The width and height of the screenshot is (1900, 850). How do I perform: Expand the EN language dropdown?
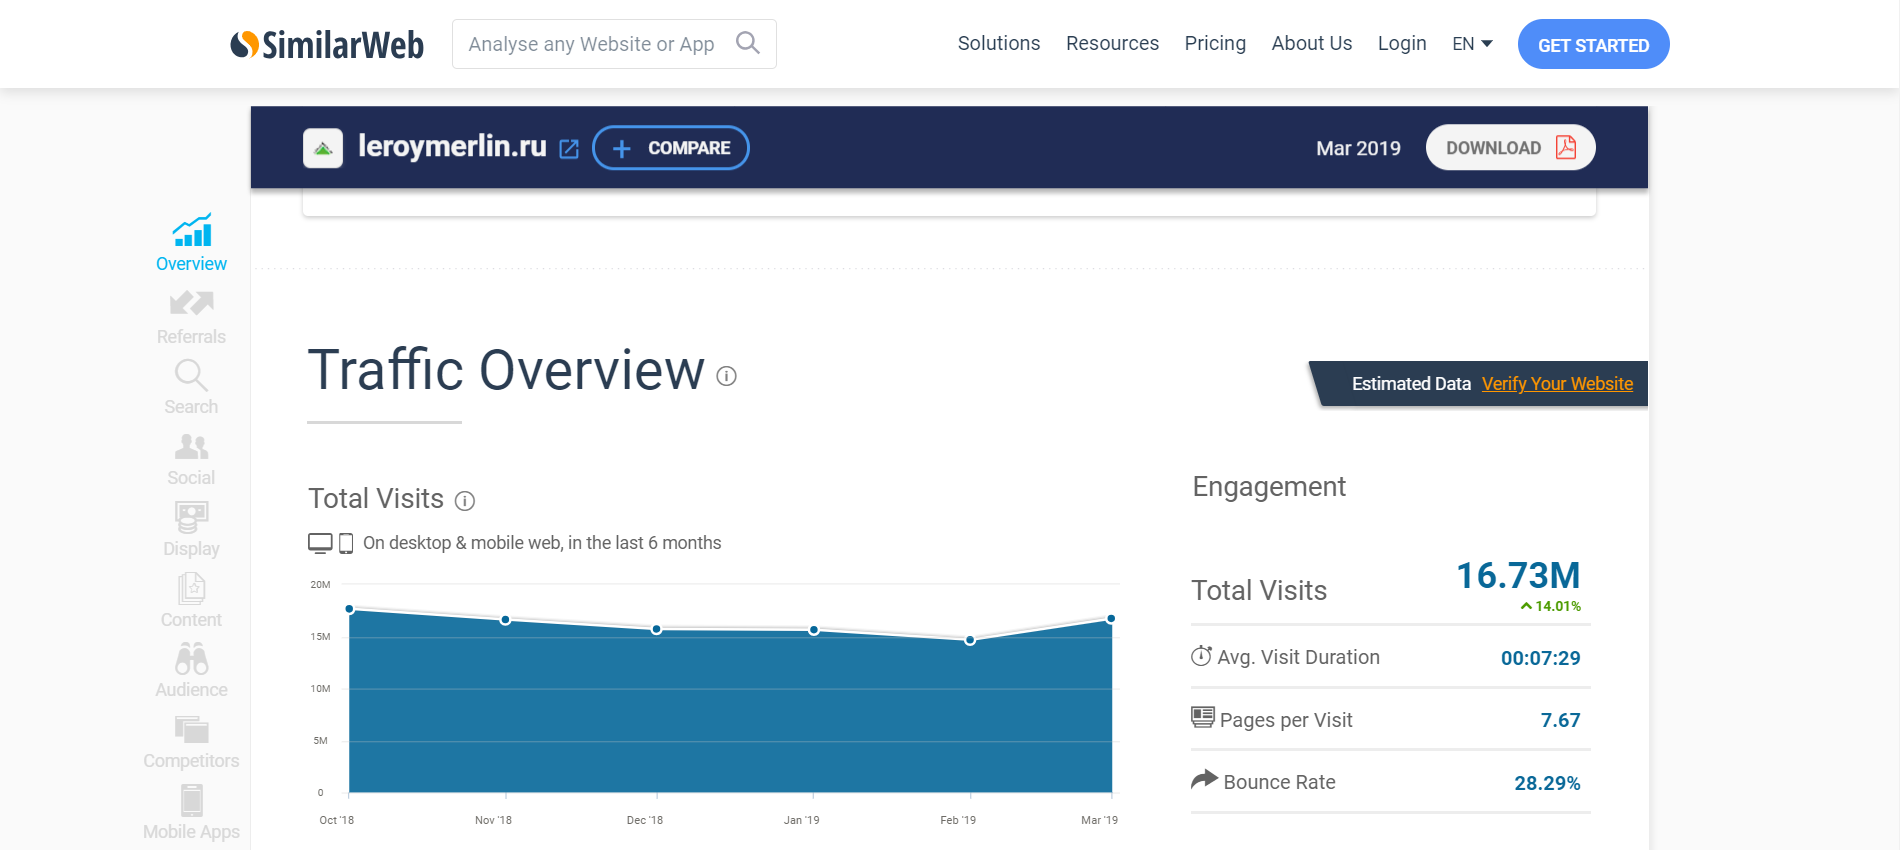[1472, 44]
